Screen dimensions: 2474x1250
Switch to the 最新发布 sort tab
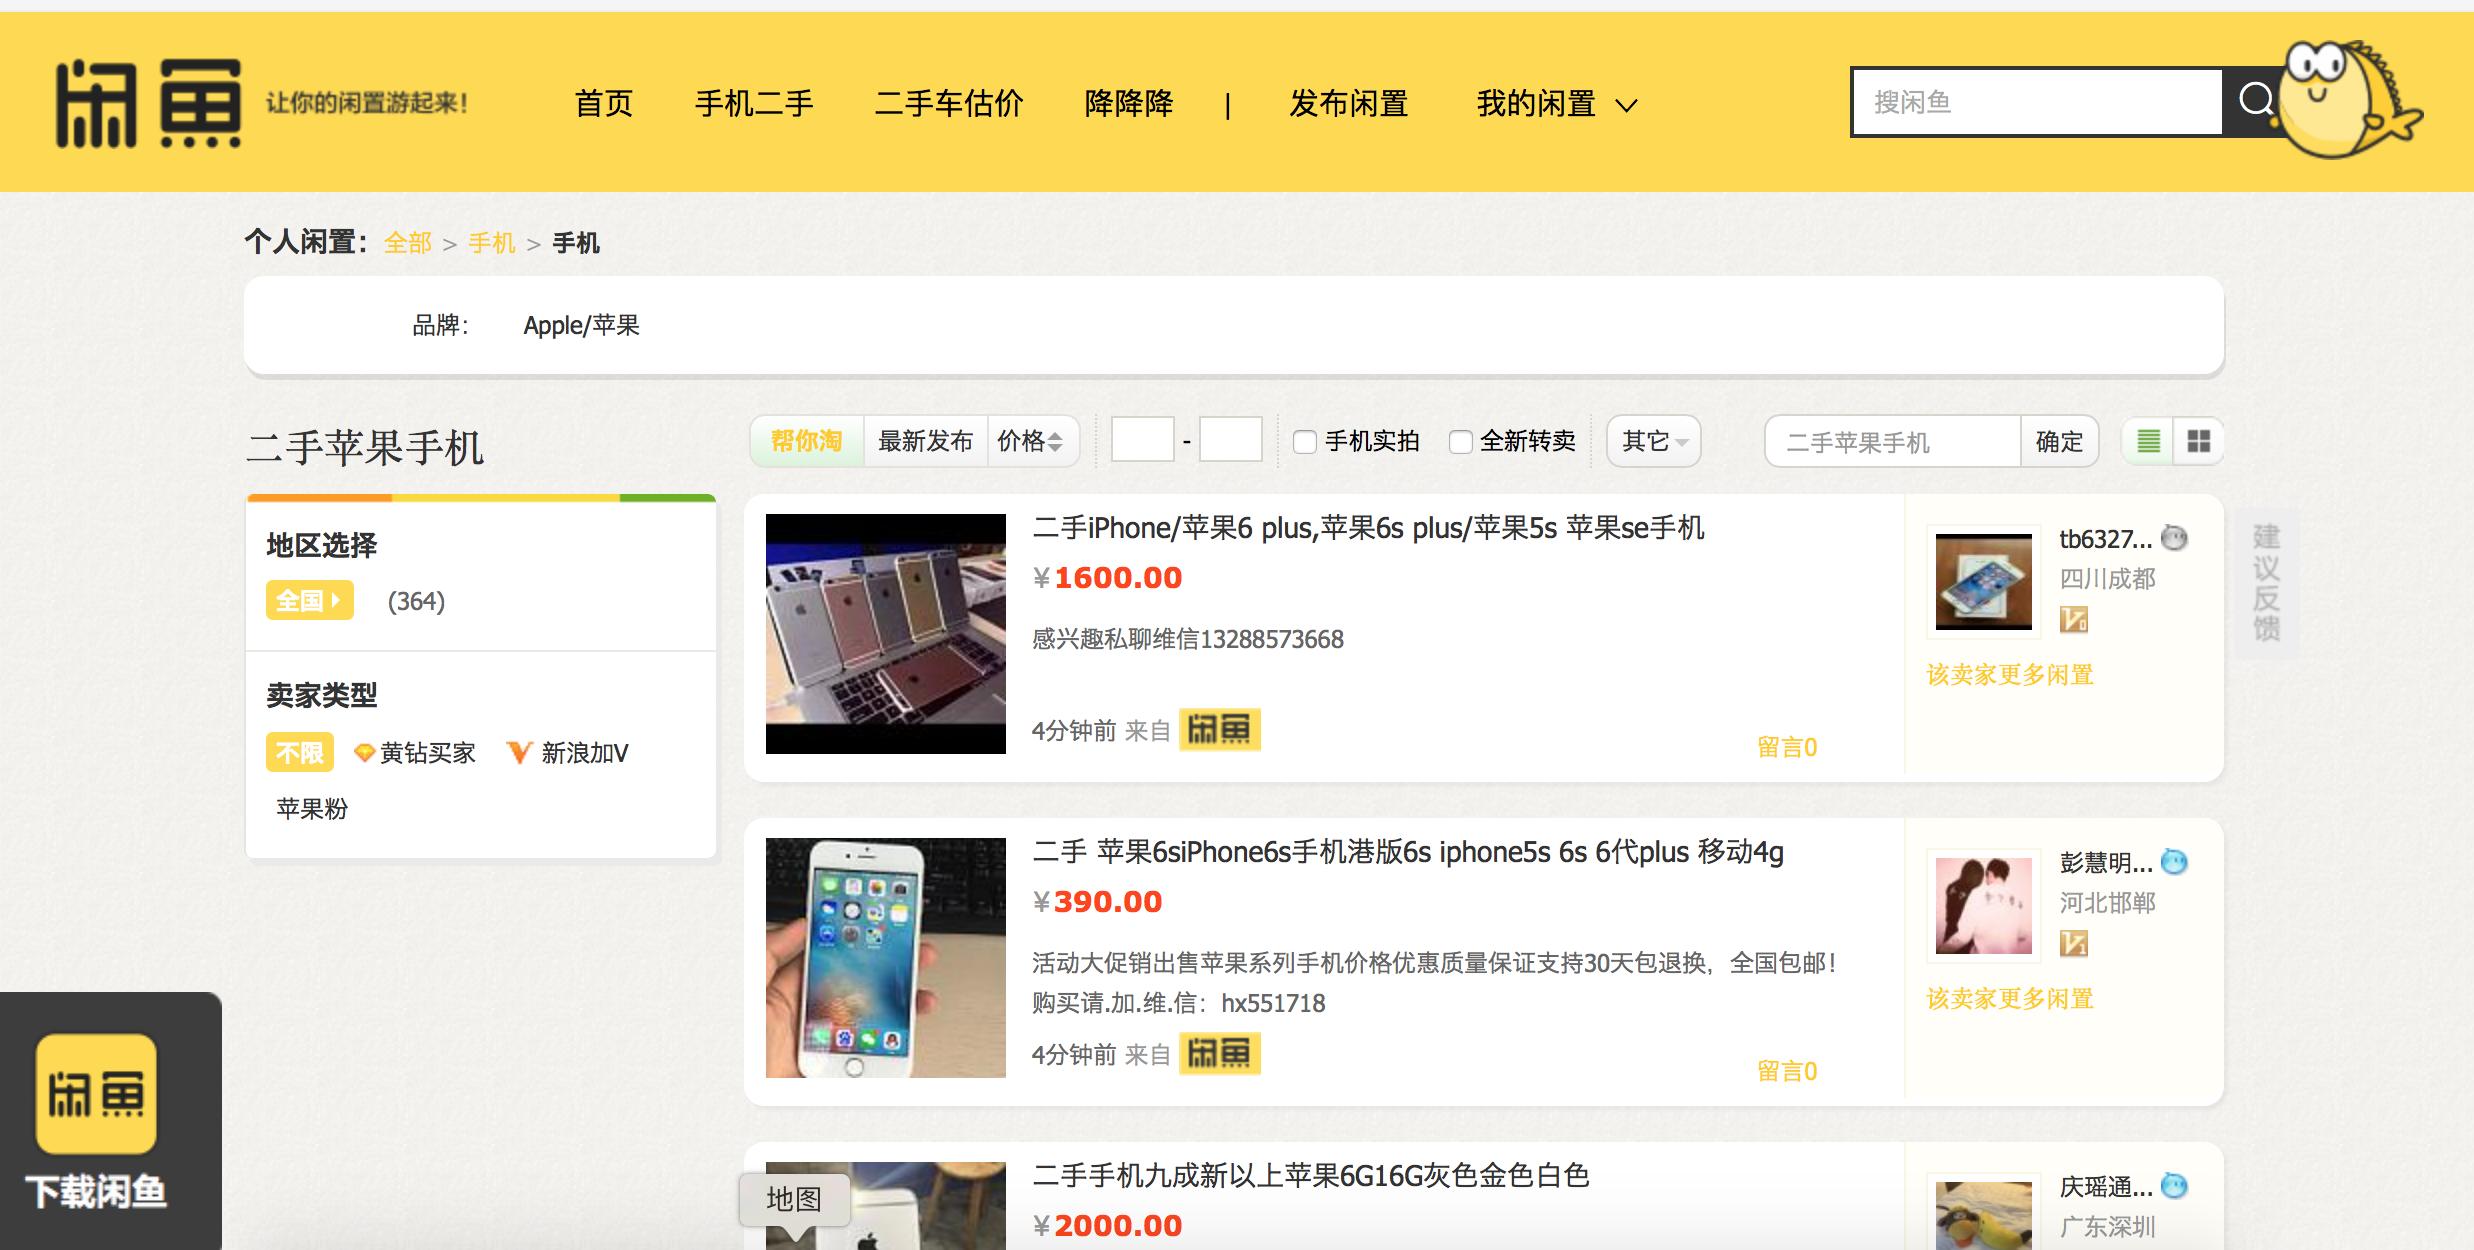click(925, 440)
